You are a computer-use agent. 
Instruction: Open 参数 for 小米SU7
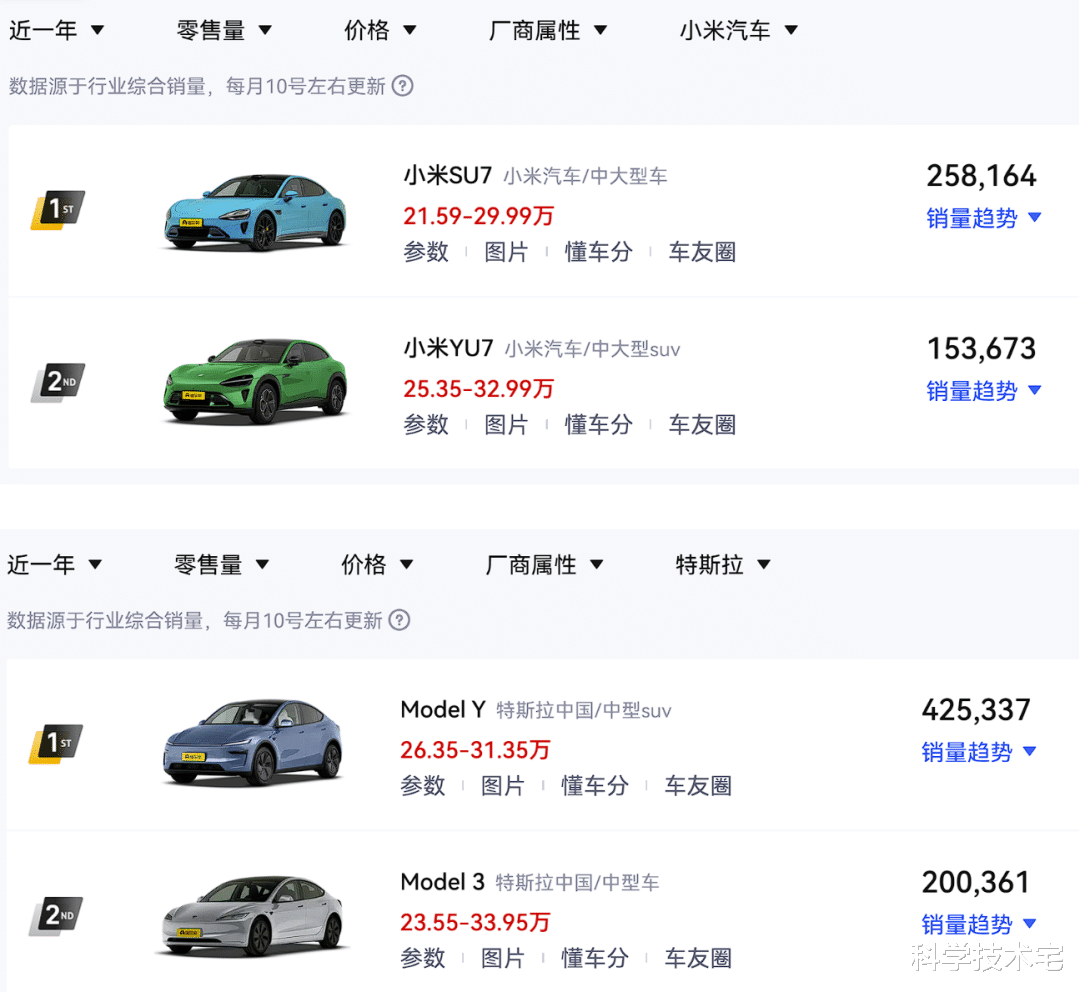tap(426, 252)
